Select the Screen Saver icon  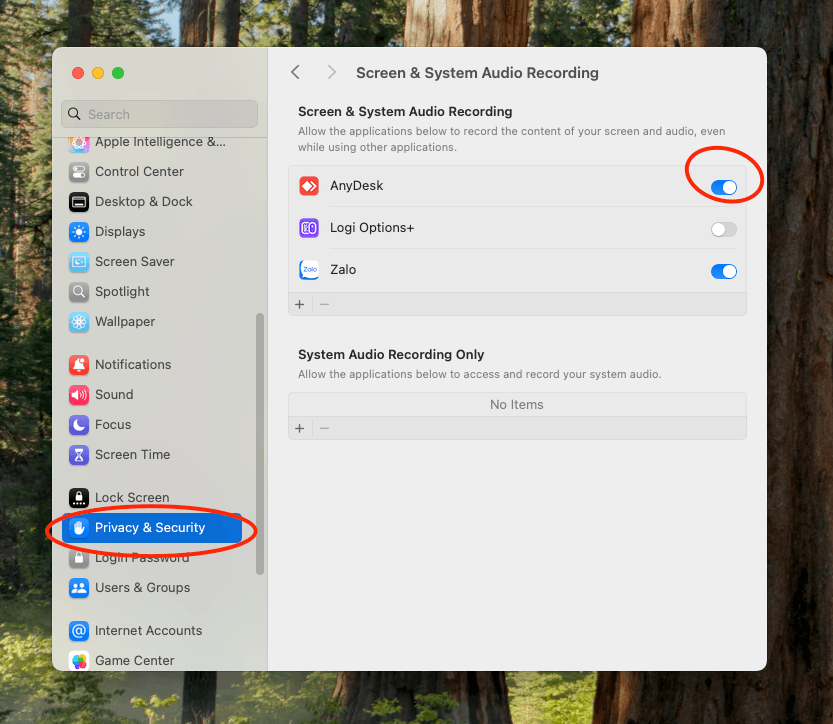click(x=79, y=262)
